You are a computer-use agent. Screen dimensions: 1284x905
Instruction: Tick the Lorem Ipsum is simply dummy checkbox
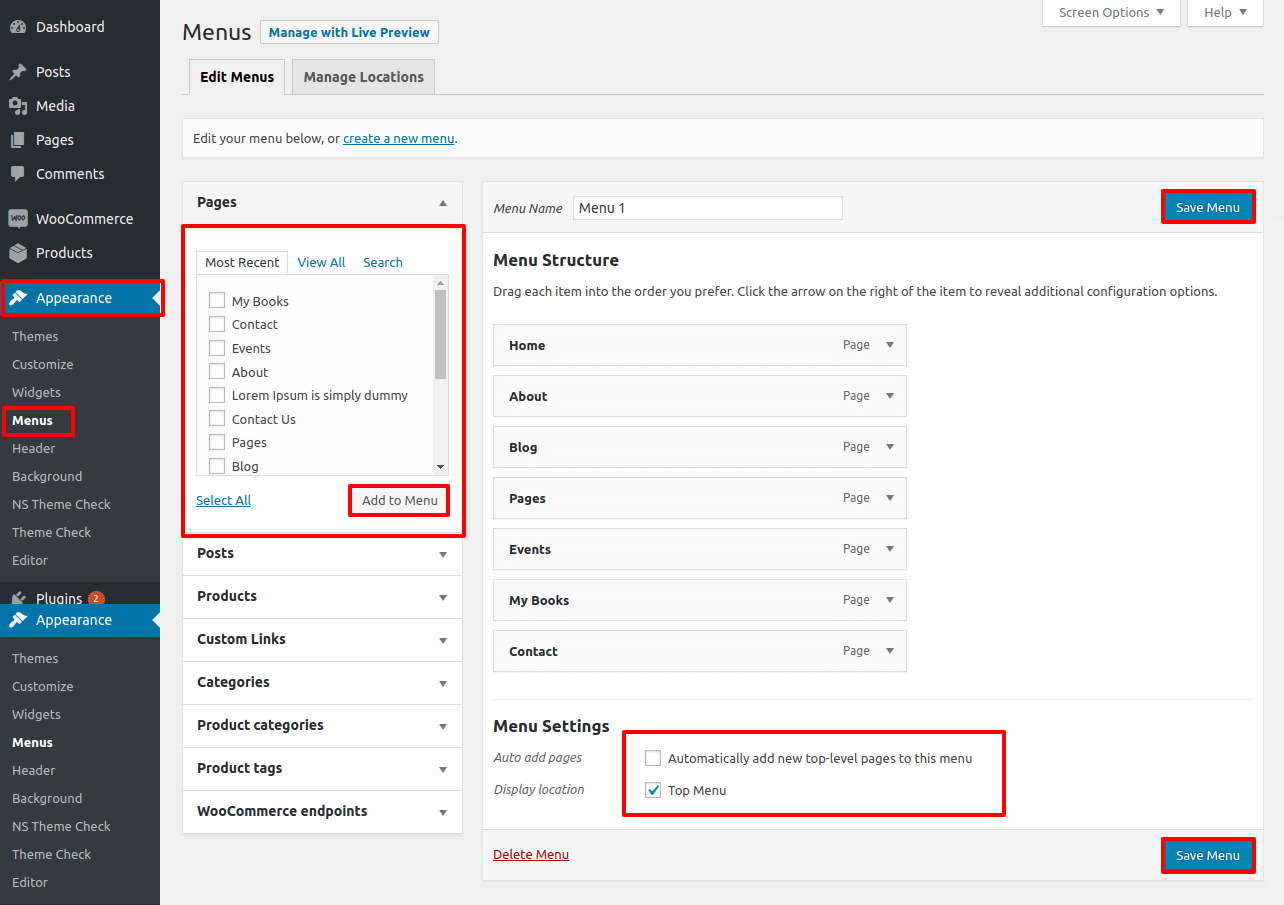(217, 395)
